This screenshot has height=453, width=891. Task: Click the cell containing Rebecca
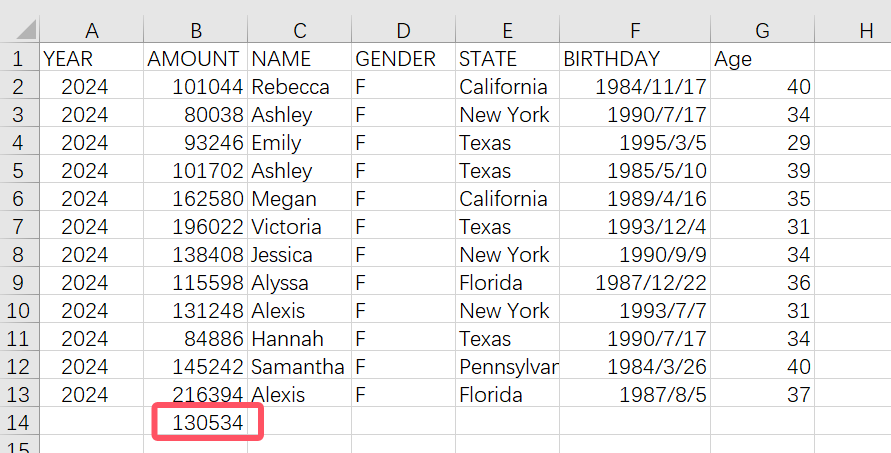pyautogui.click(x=298, y=87)
